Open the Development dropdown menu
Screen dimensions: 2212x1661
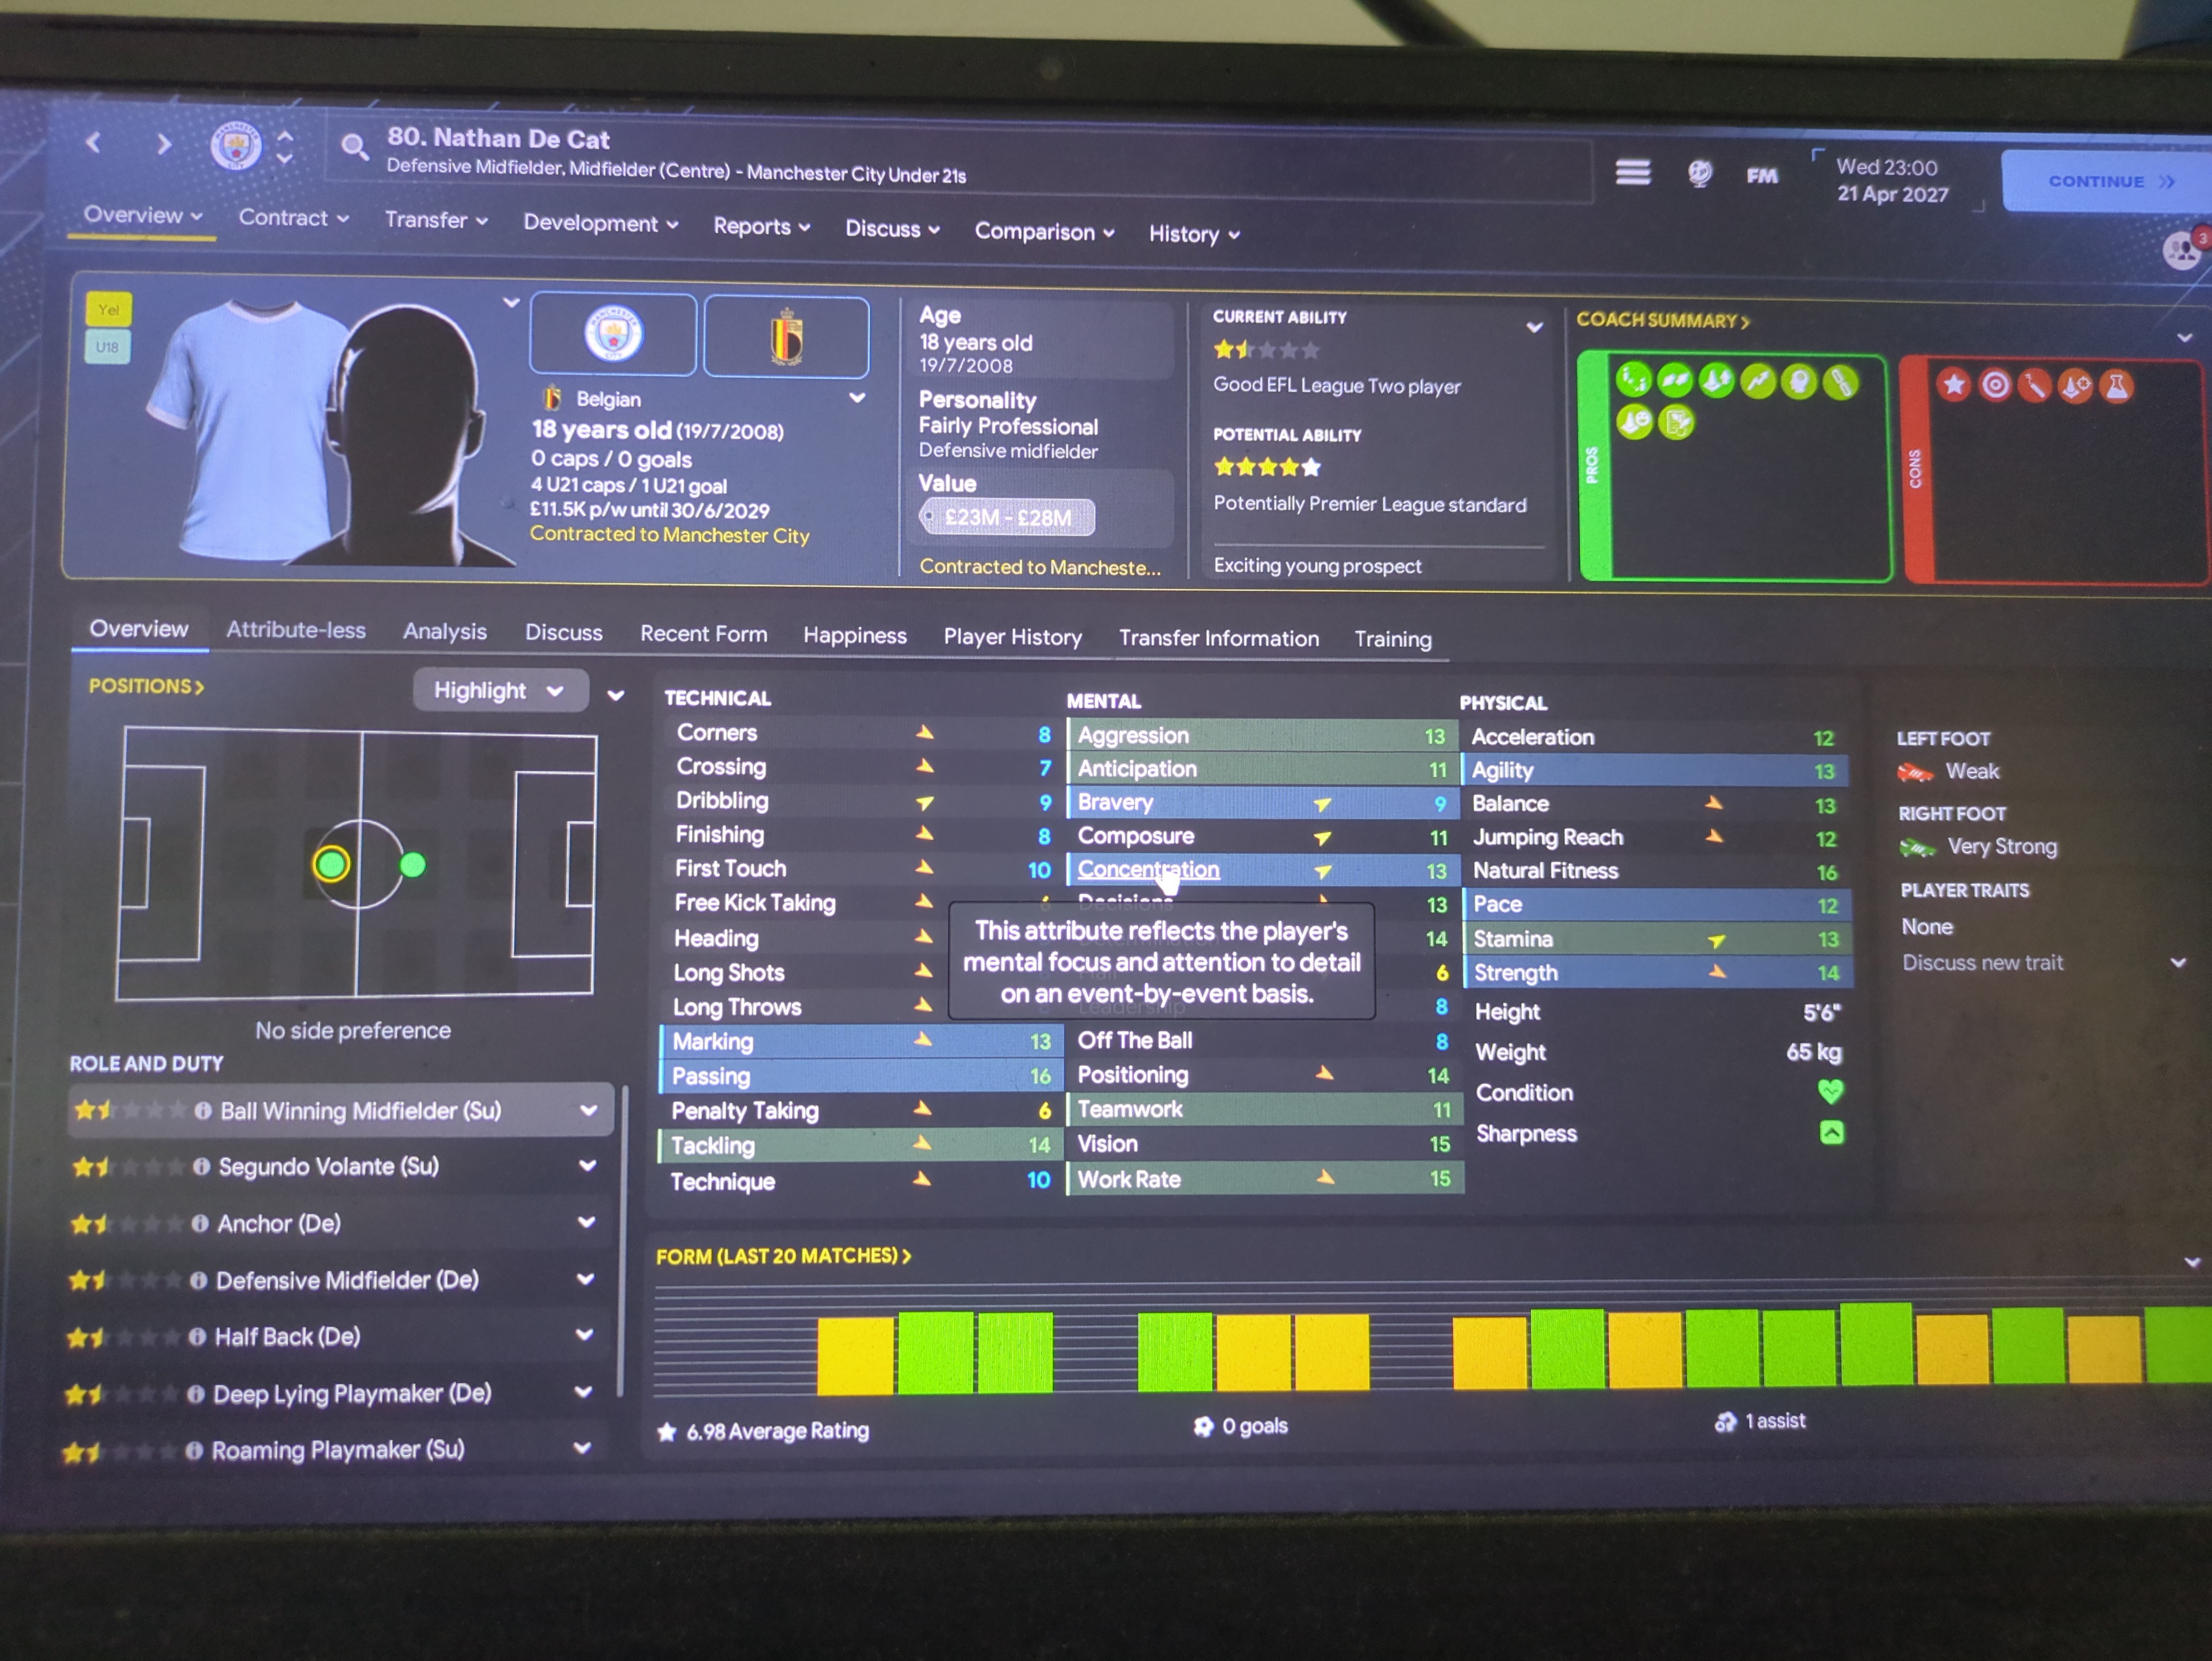point(600,223)
